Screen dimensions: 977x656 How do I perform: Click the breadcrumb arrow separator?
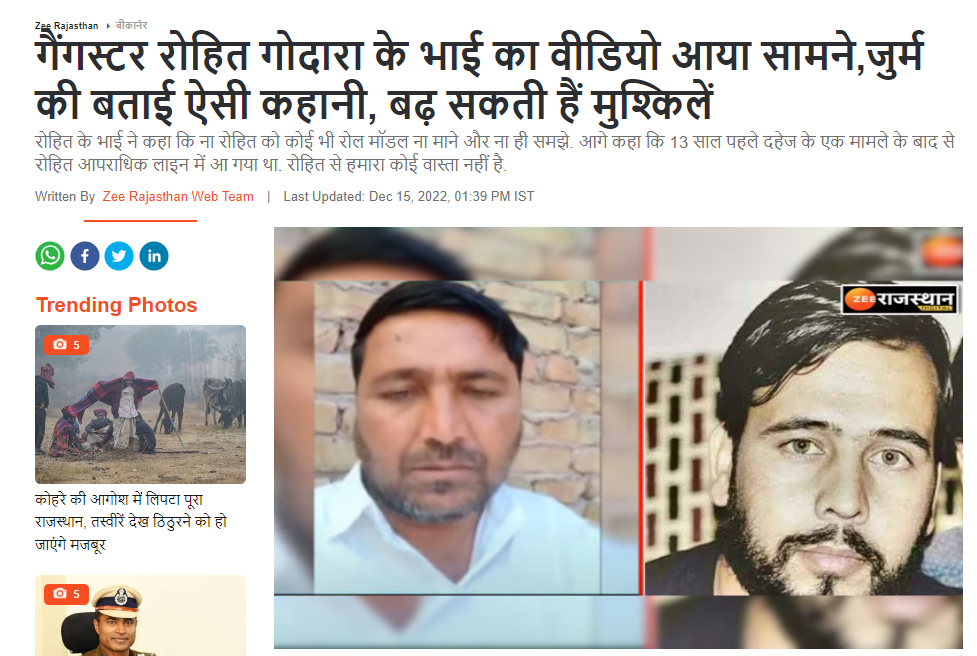coord(108,26)
